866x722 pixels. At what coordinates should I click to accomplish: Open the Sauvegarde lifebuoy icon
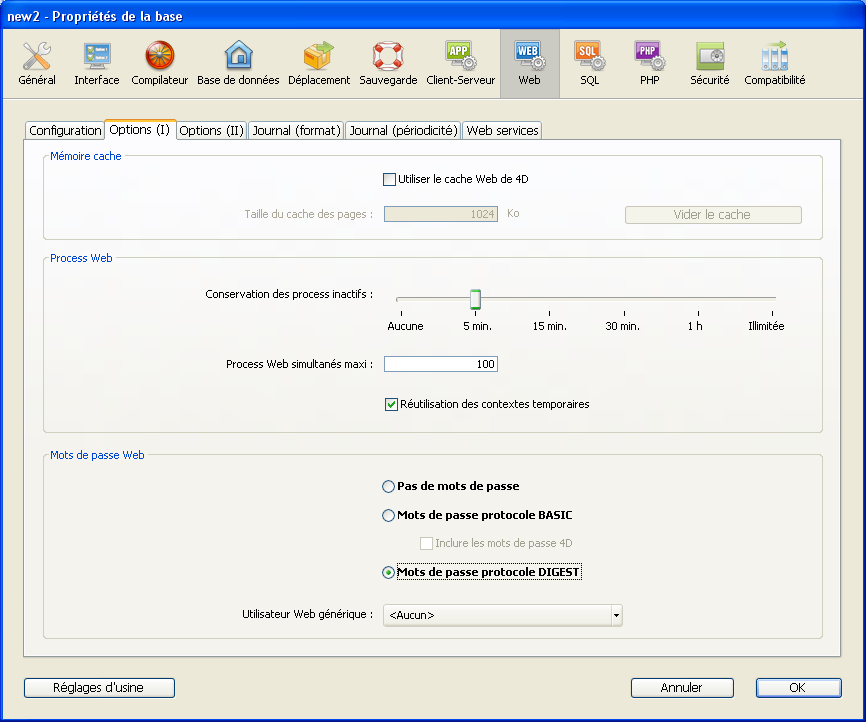[387, 62]
